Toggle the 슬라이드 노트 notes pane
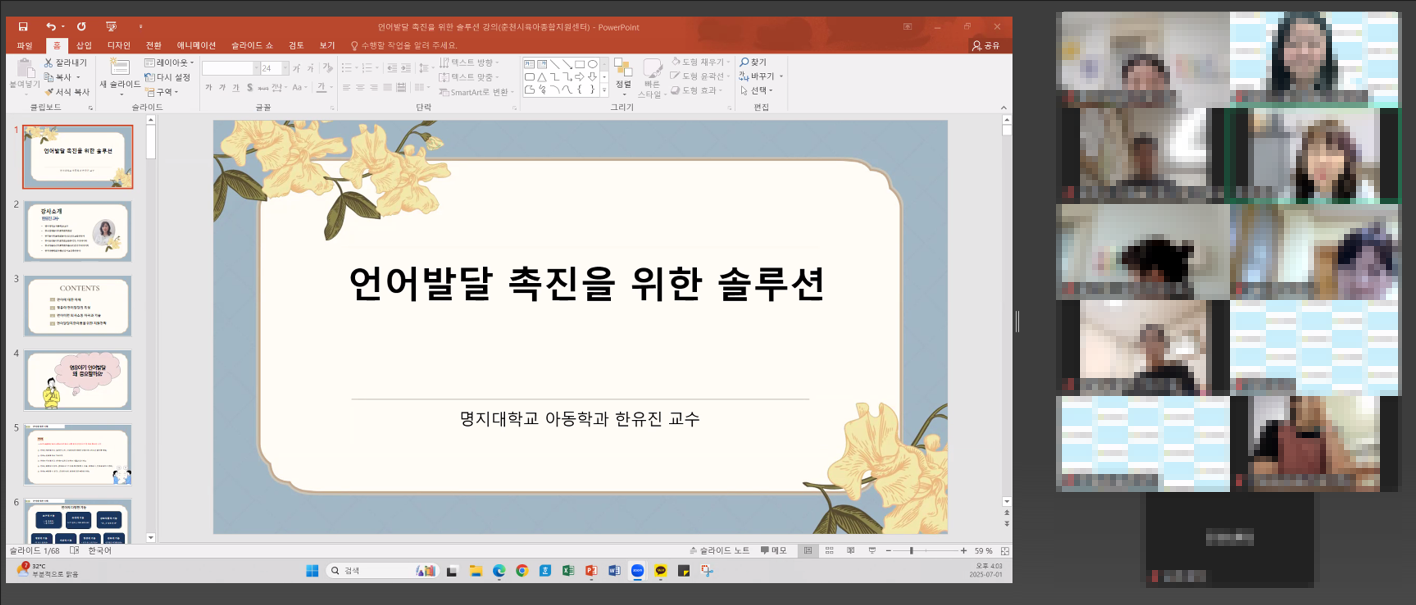Image resolution: width=1416 pixels, height=605 pixels. [719, 551]
